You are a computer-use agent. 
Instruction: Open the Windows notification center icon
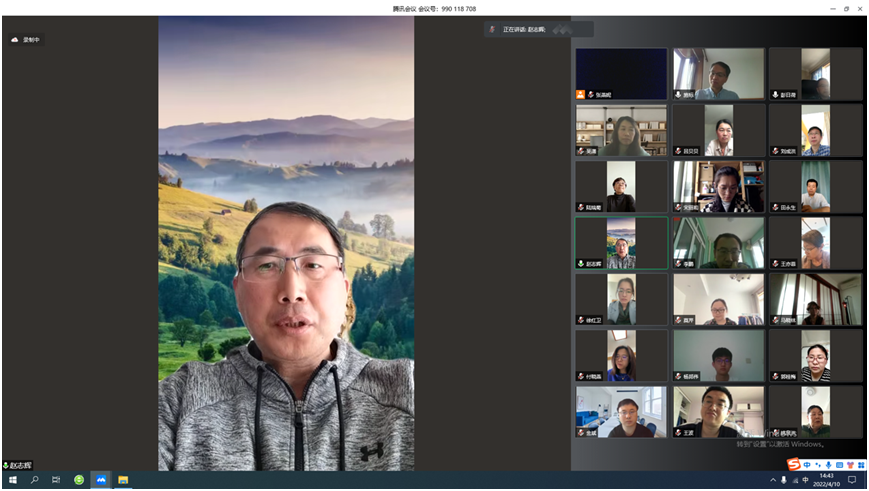tap(852, 480)
